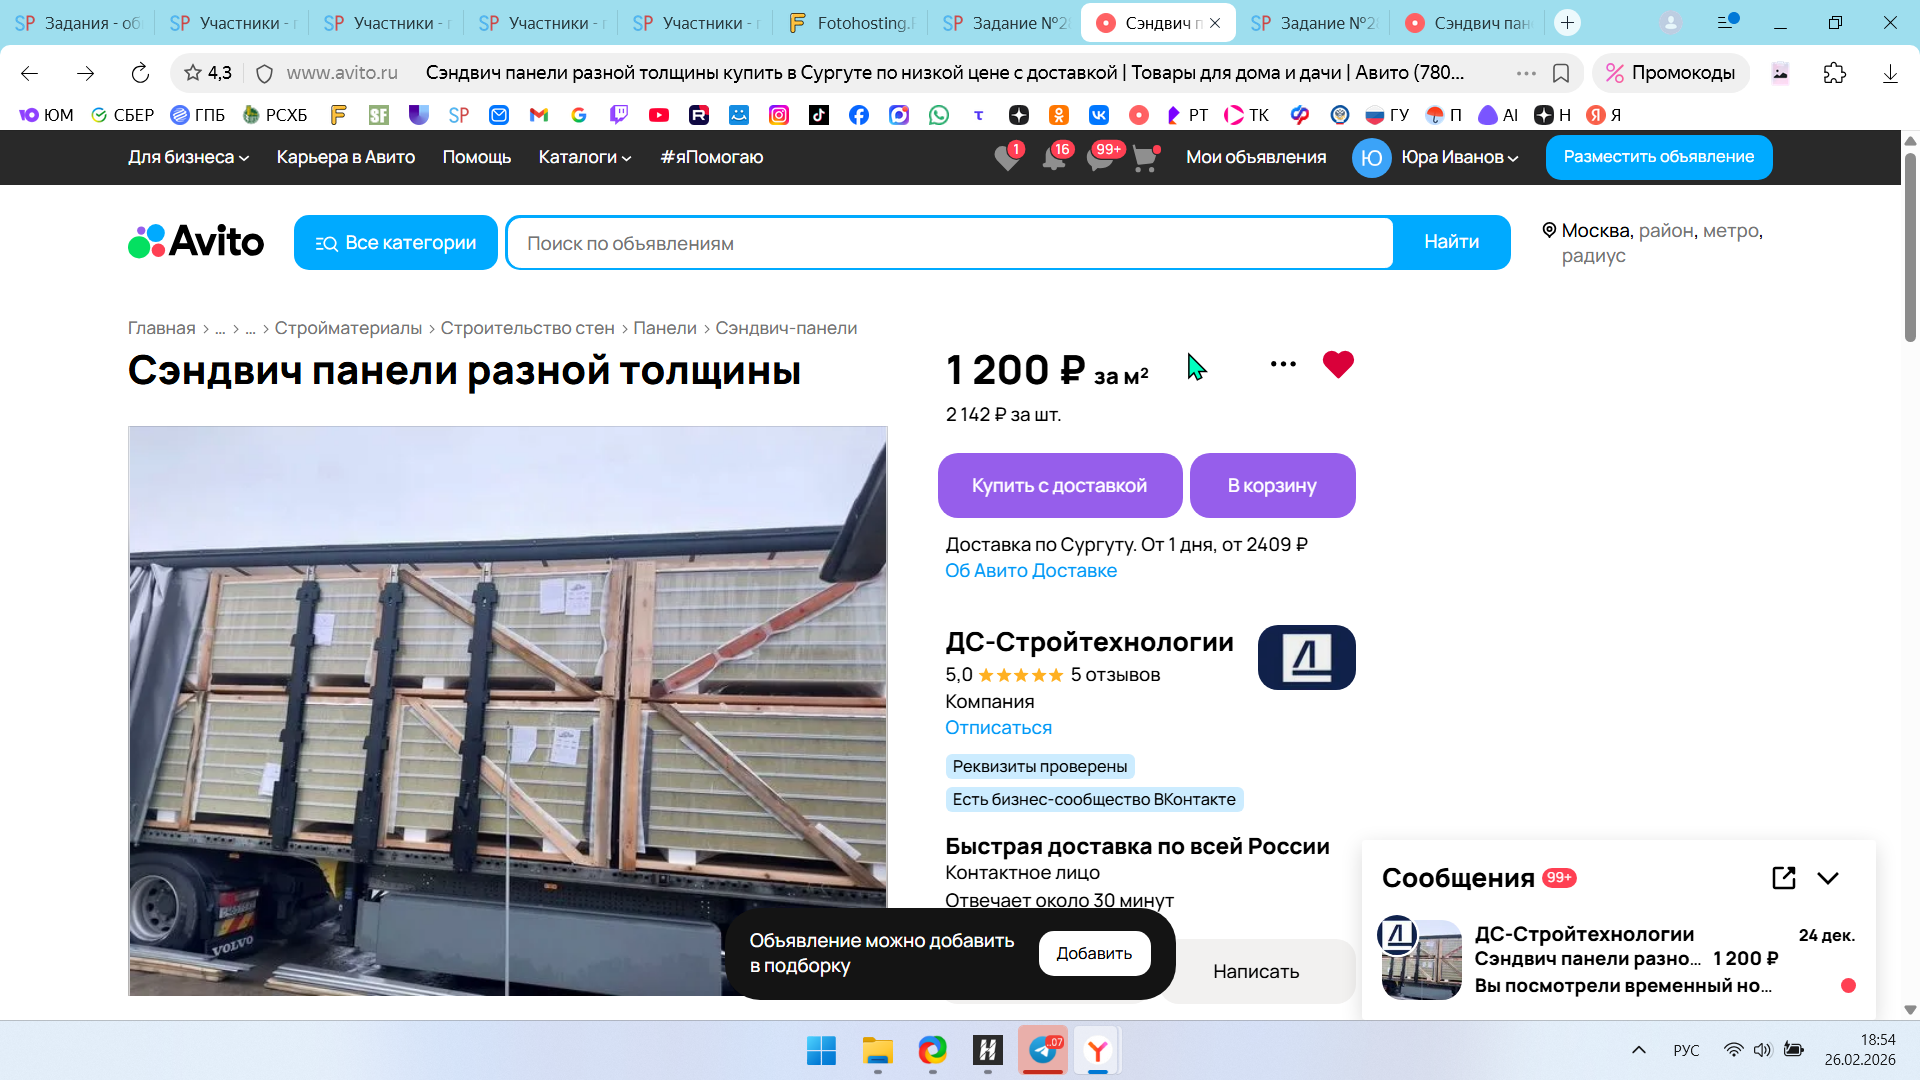Open messages chat bubble icon in header
Image resolution: width=1920 pixels, height=1080 pixels.
click(x=1099, y=158)
